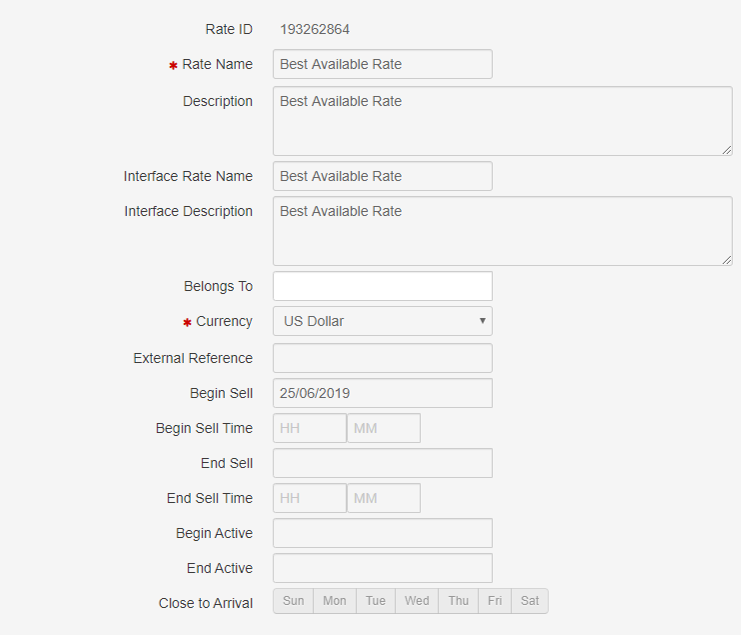Click the End Sell date field

coord(383,463)
